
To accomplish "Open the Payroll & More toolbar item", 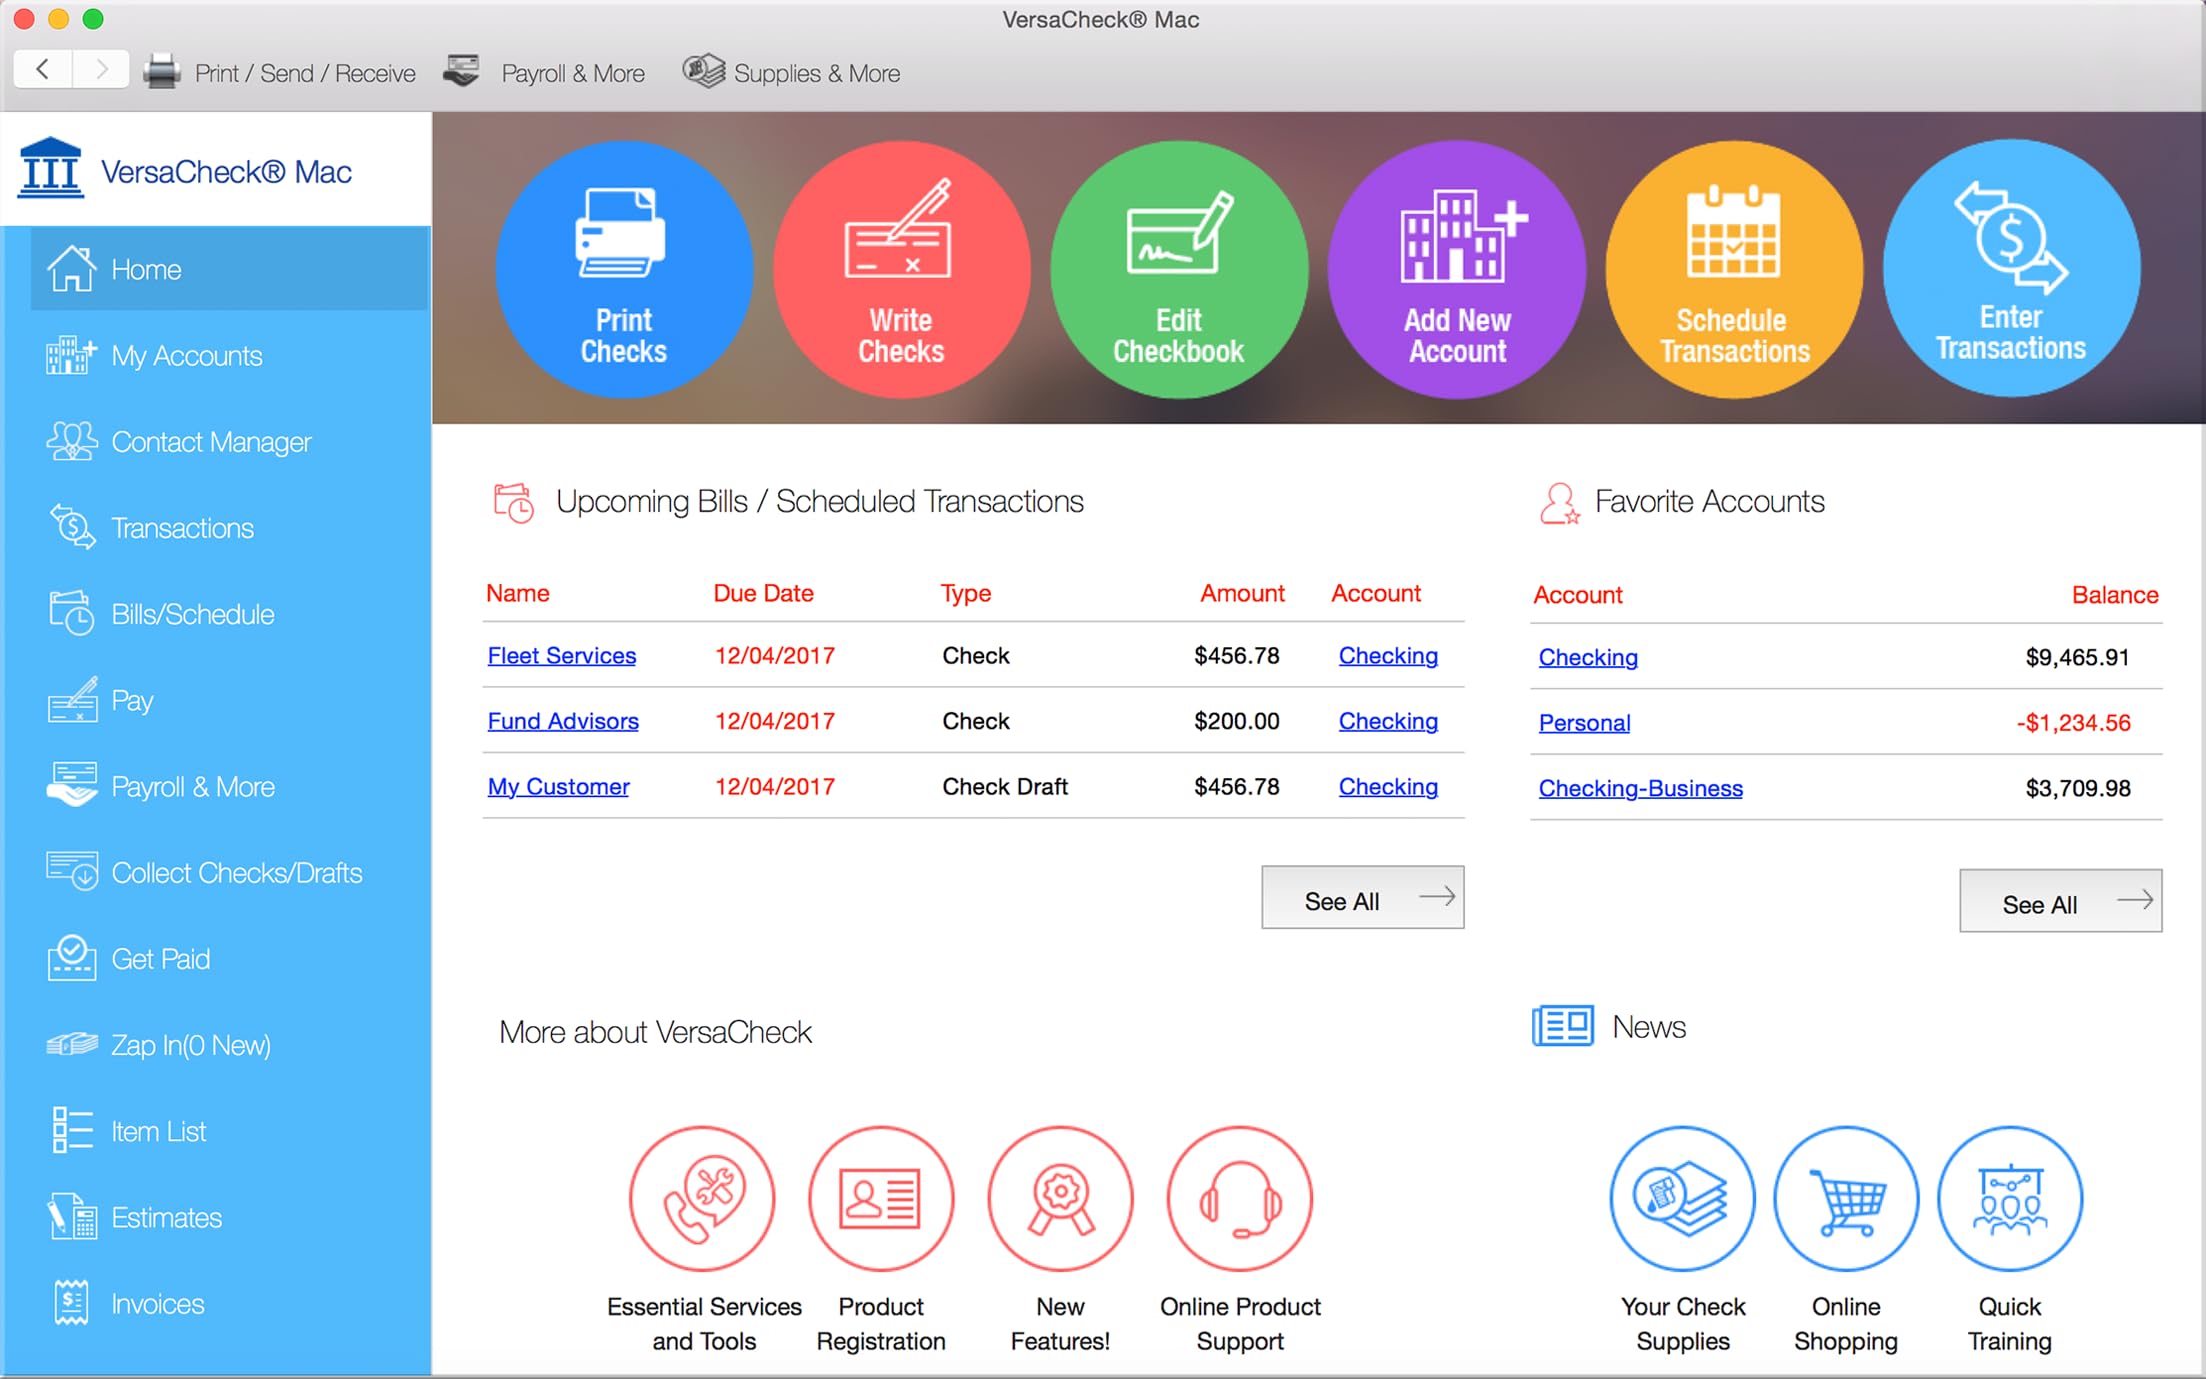I will tap(545, 71).
